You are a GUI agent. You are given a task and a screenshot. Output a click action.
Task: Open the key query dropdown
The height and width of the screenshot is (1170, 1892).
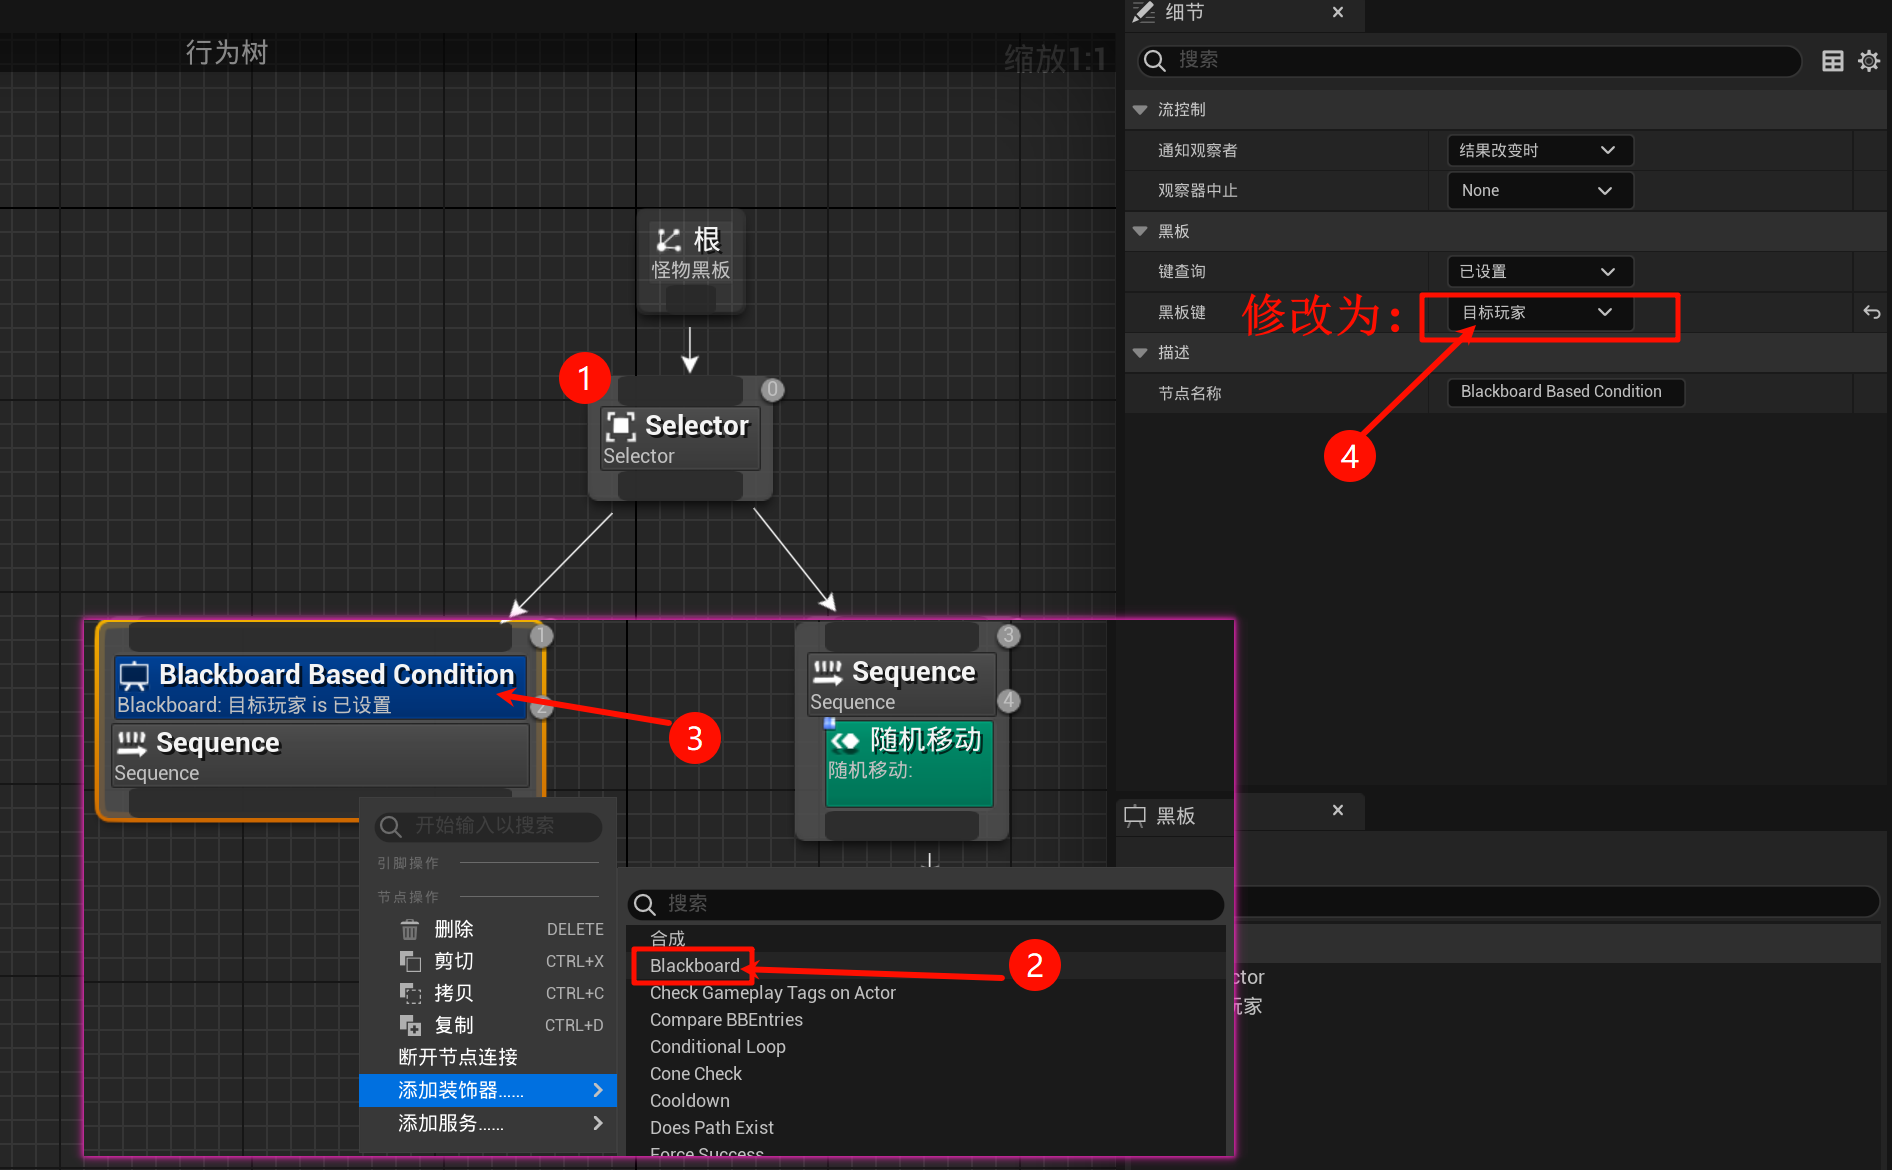click(x=1539, y=272)
